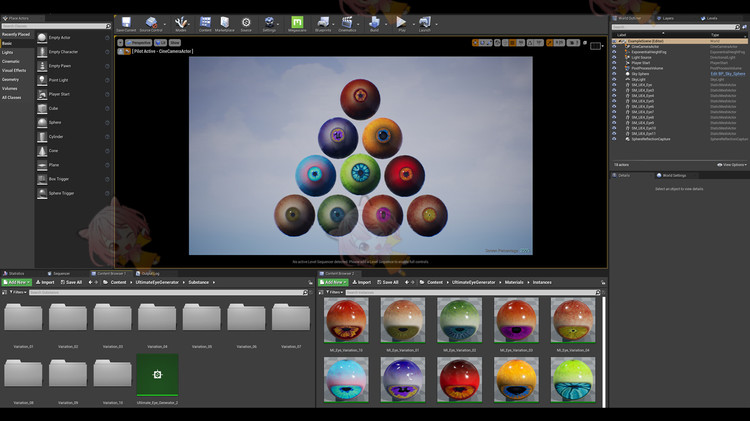Image resolution: width=750 pixels, height=421 pixels.
Task: Open View Options in World Outliner
Action: pyautogui.click(x=732, y=165)
